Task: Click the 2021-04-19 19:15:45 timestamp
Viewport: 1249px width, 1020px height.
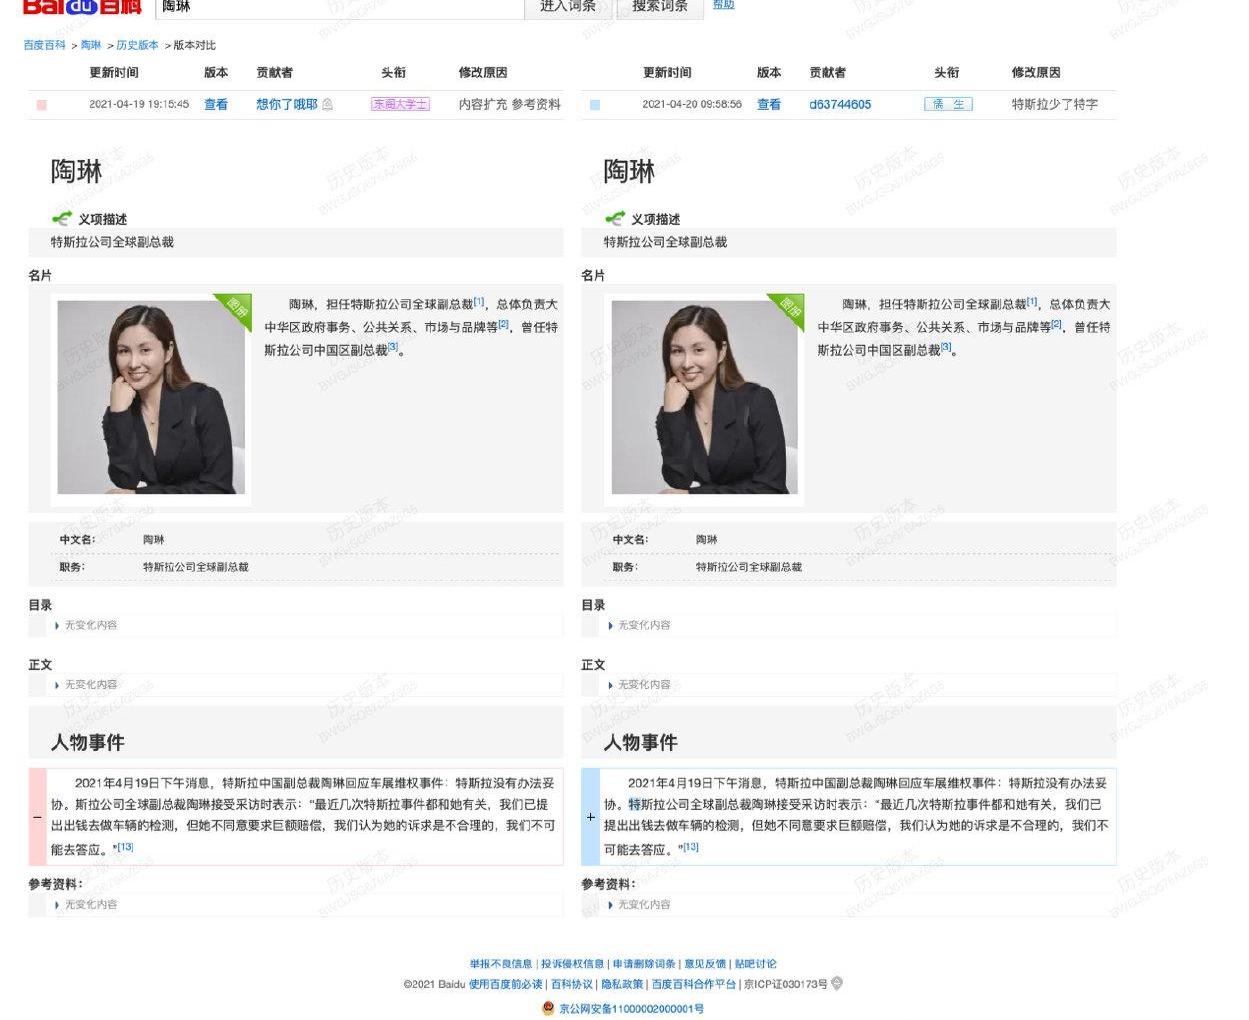Action: (139, 104)
